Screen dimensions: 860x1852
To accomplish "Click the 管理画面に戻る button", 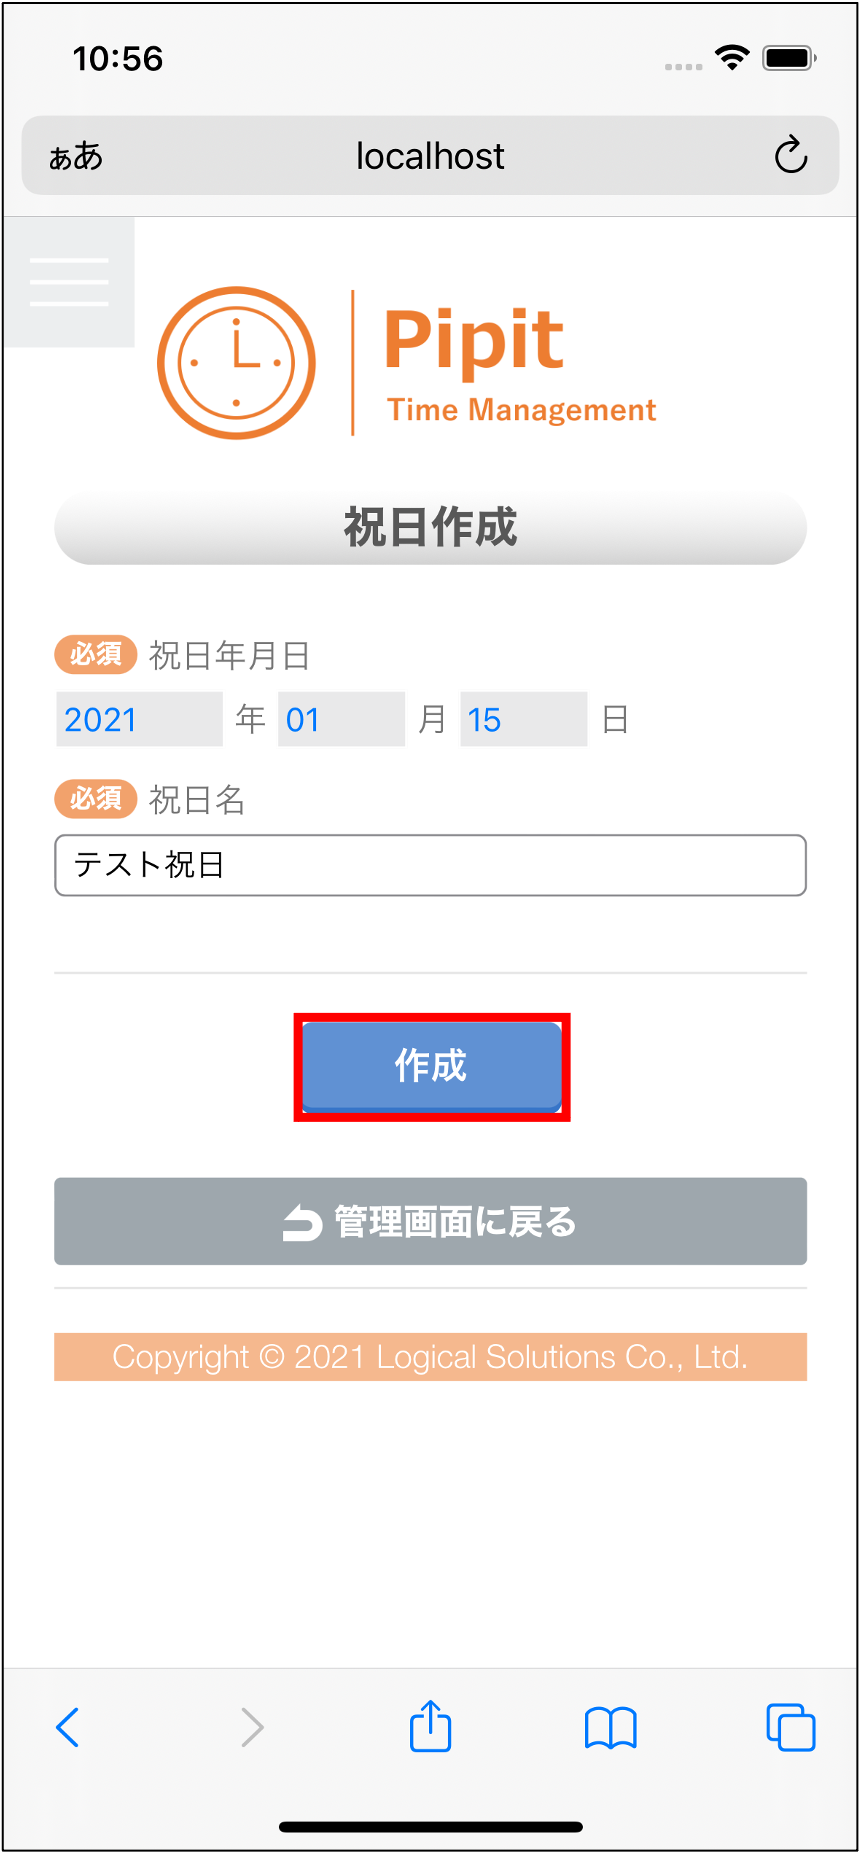I will 430,1221.
